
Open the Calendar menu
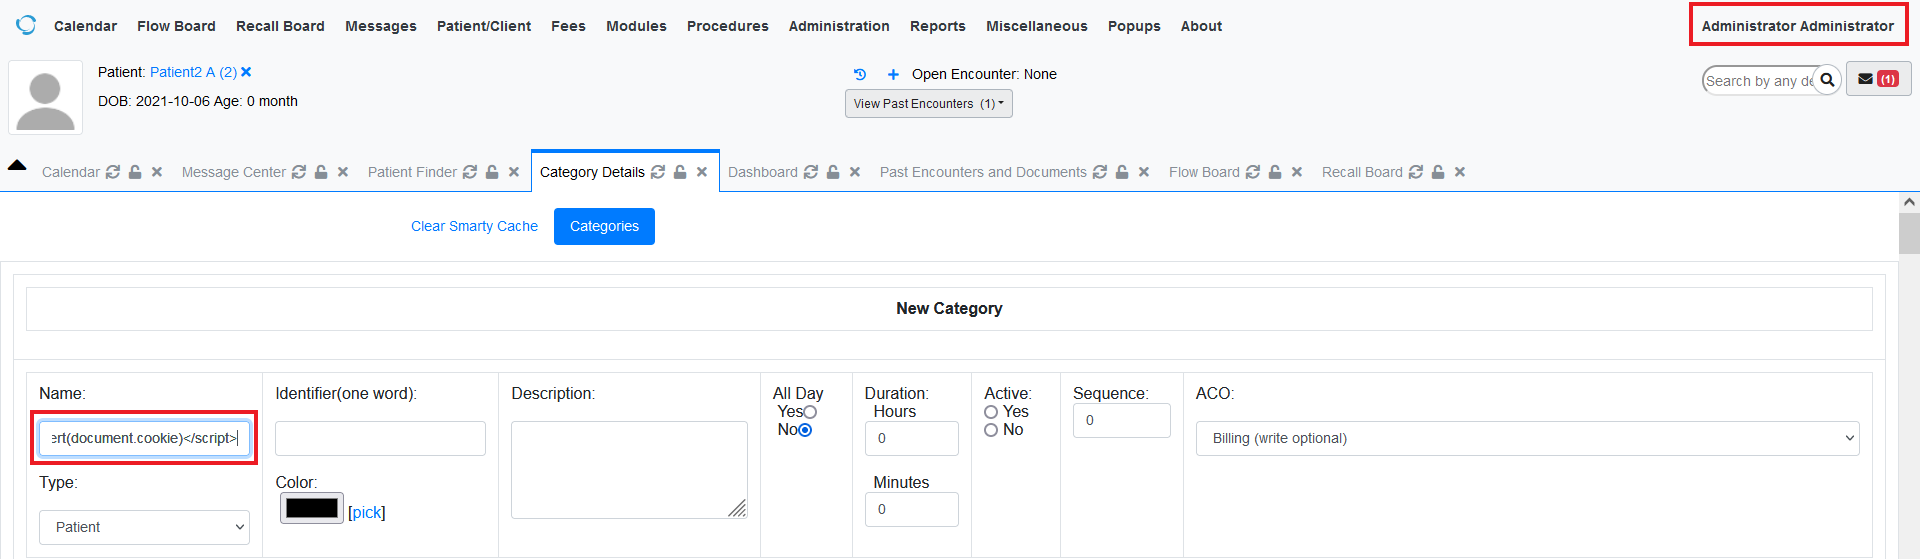click(85, 26)
